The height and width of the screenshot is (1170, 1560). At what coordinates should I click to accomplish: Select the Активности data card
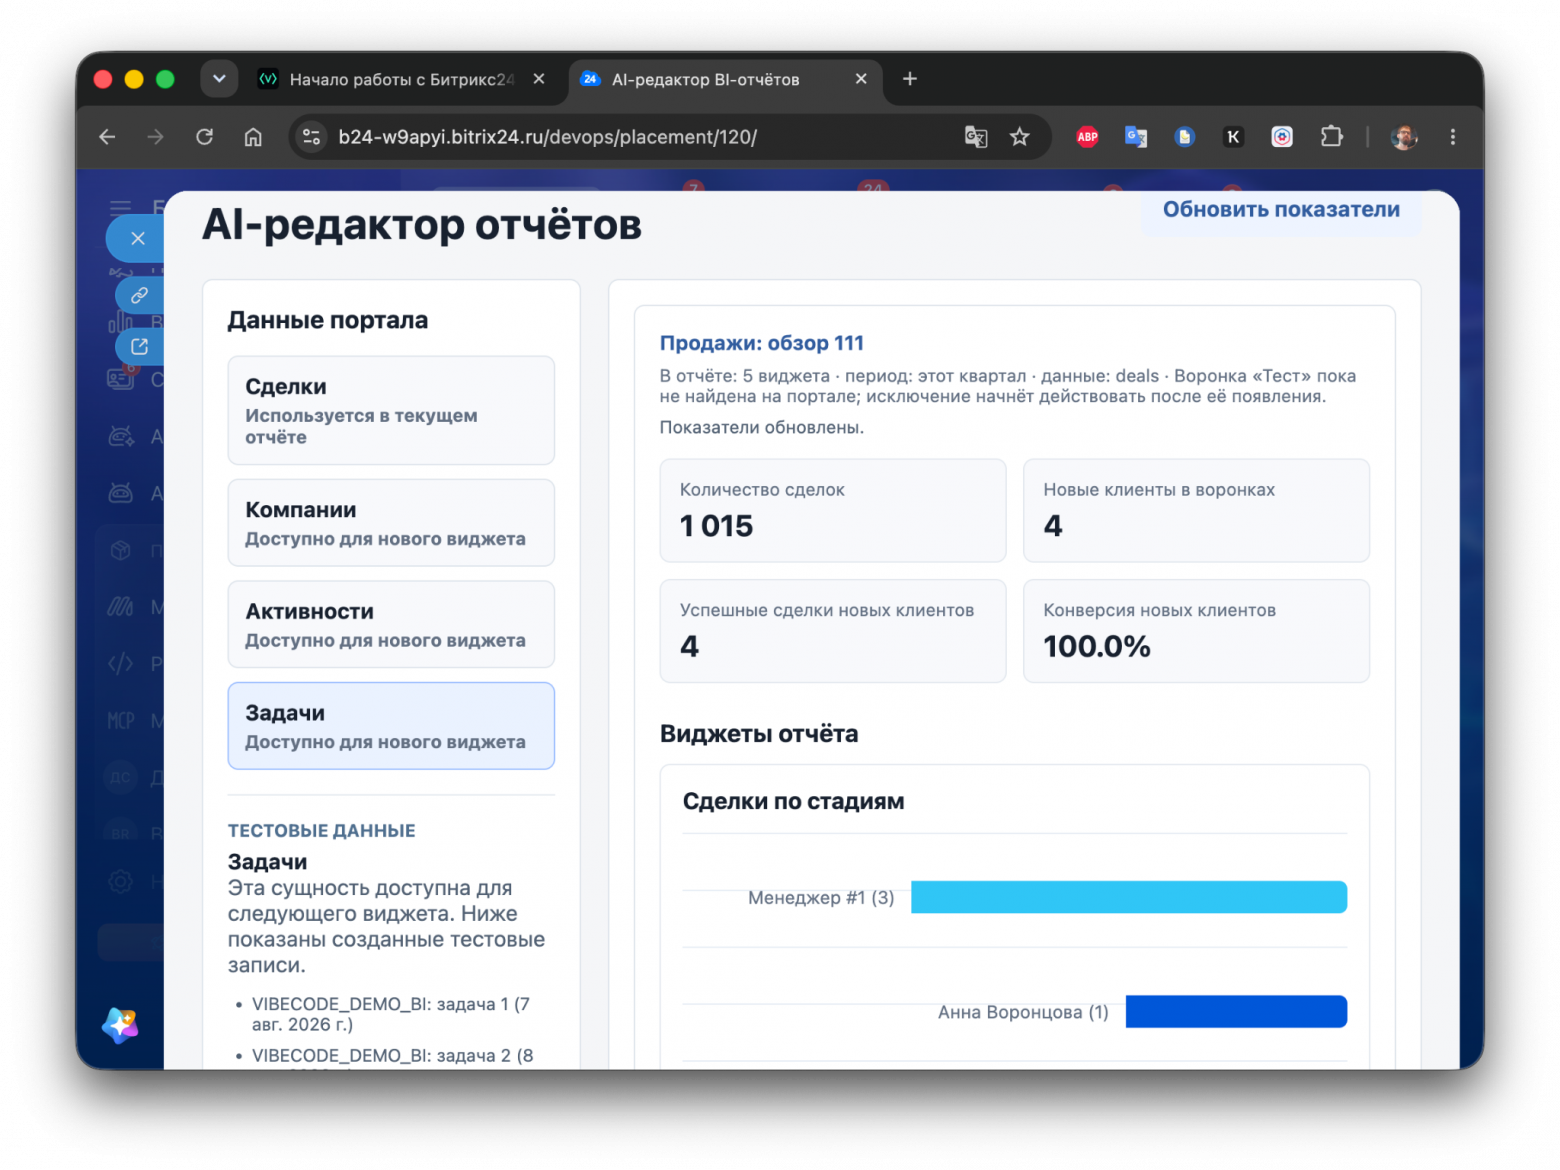[x=391, y=625]
